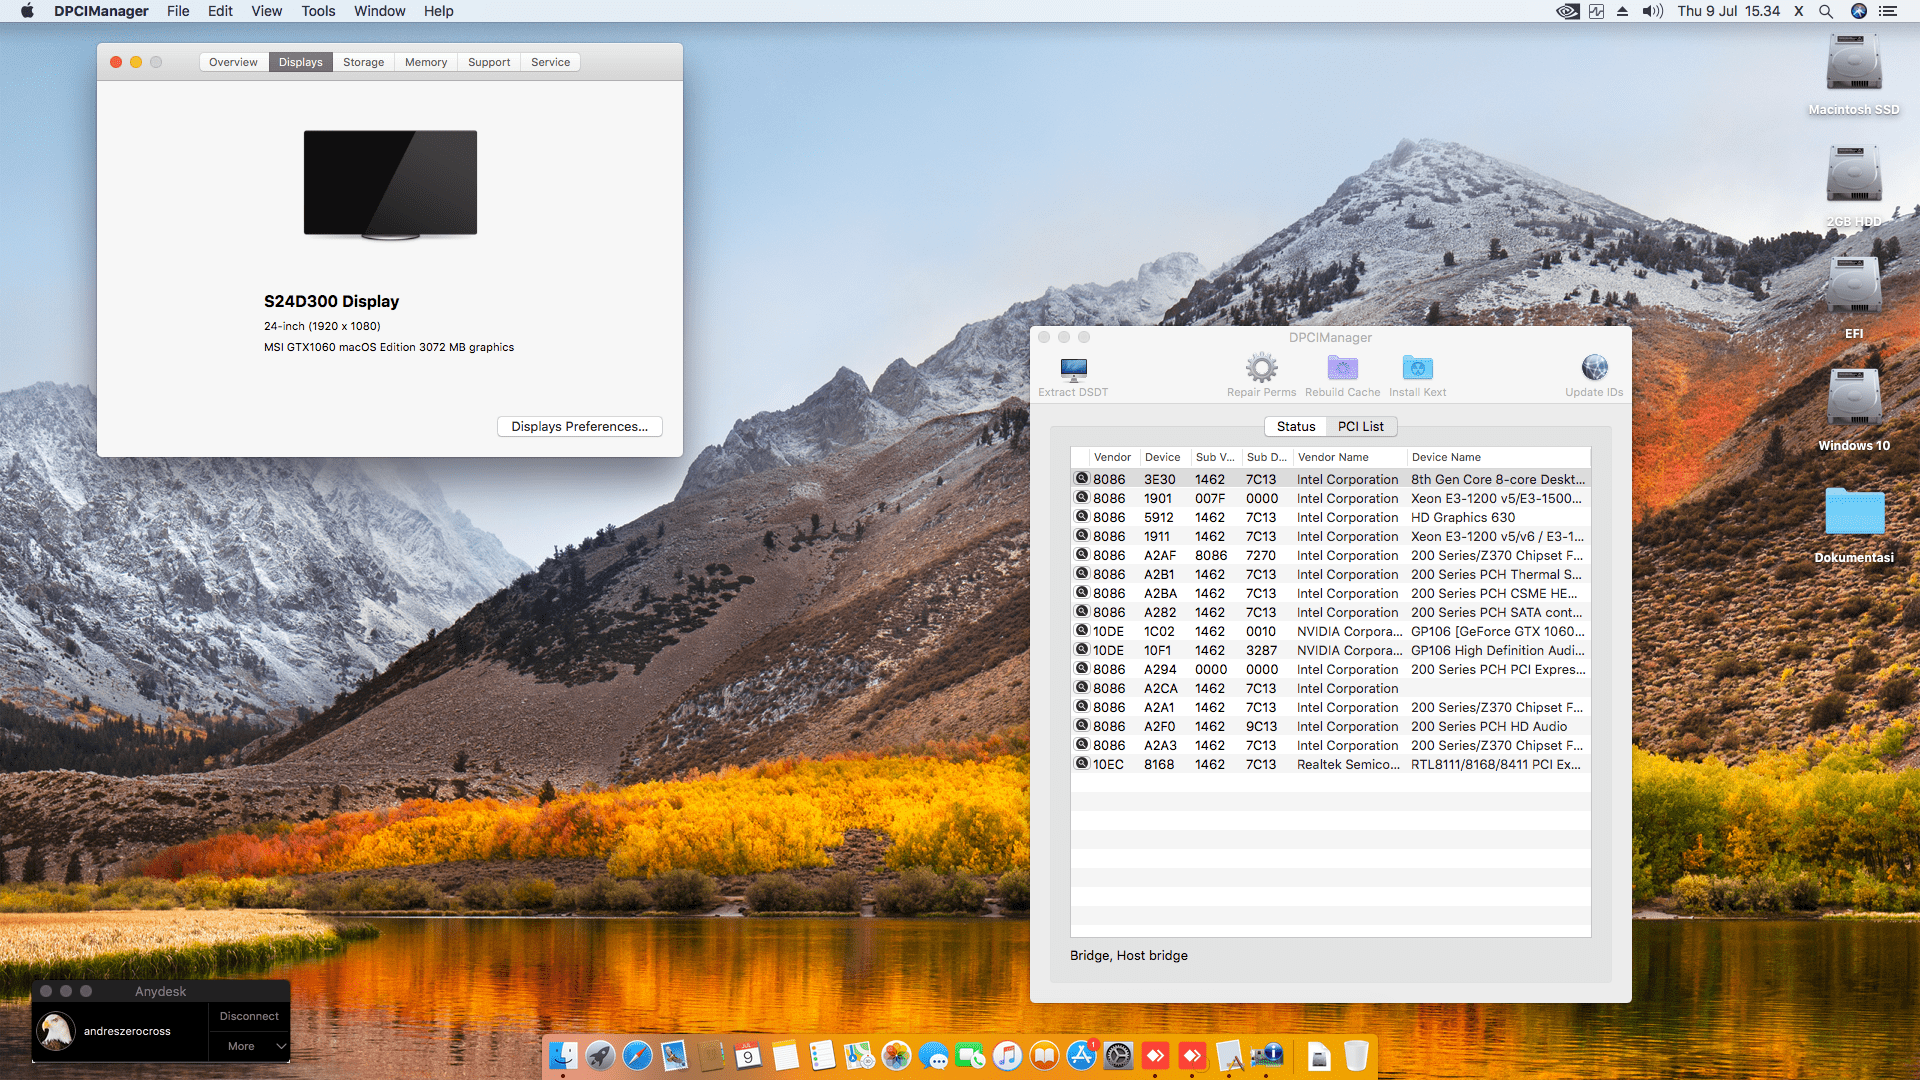Image resolution: width=1920 pixels, height=1080 pixels.
Task: Open Reminders from the dock
Action: [x=822, y=1055]
